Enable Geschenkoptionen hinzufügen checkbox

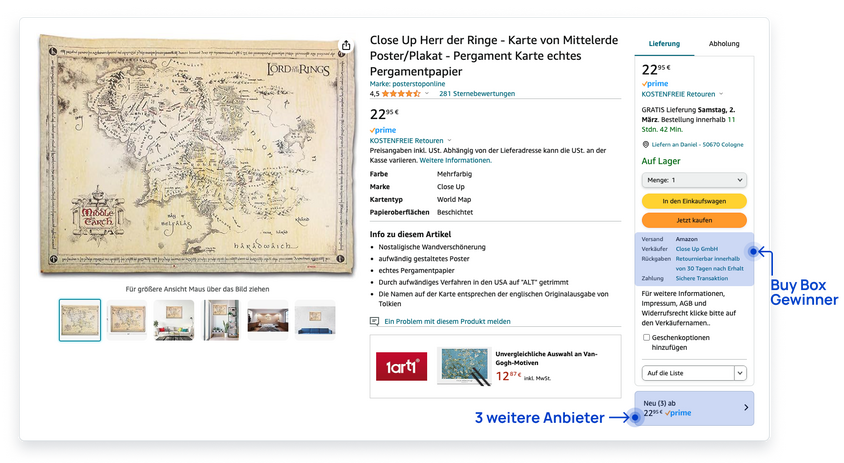[x=646, y=338]
